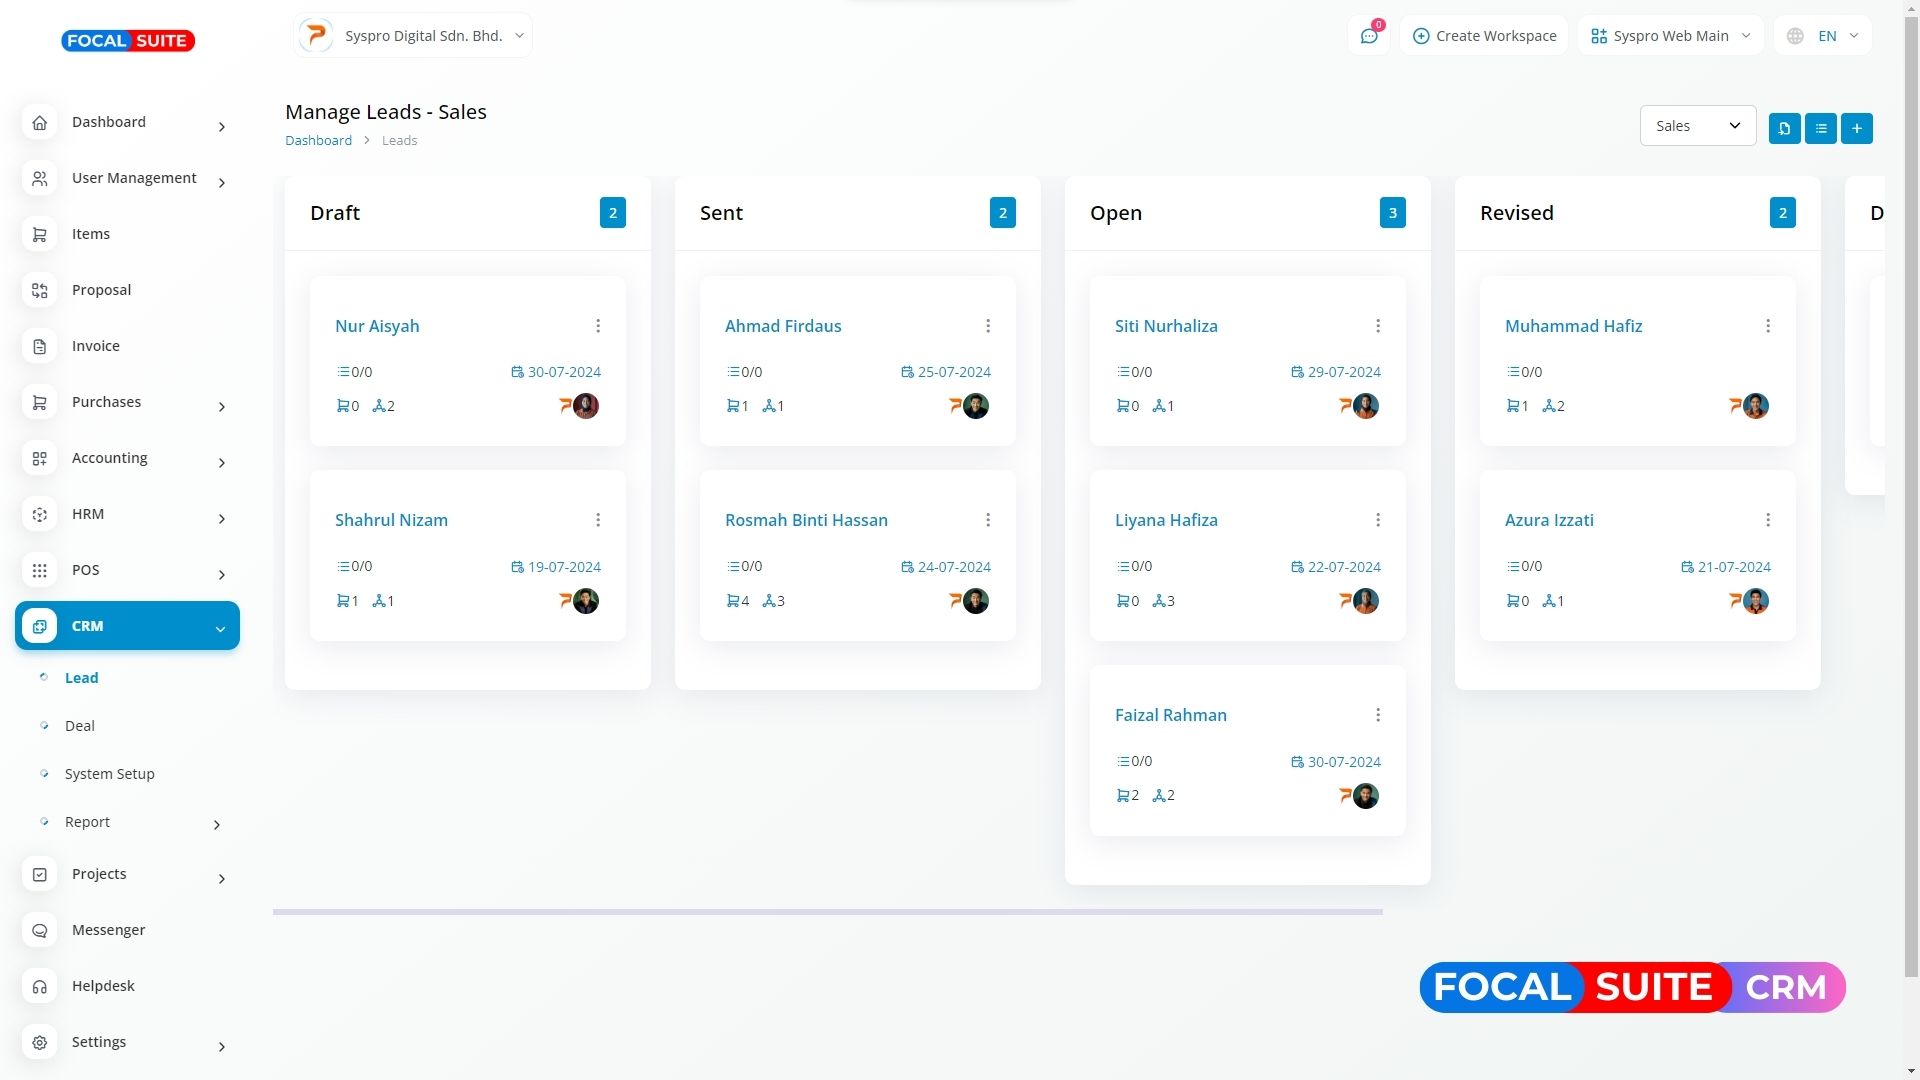This screenshot has width=1920, height=1080.
Task: Select Deal in CRM submenu
Action: [80, 726]
